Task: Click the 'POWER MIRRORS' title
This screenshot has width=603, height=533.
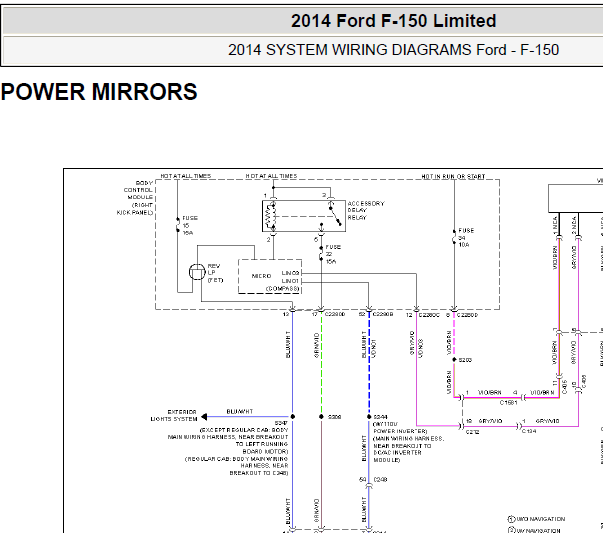Action: [x=99, y=92]
